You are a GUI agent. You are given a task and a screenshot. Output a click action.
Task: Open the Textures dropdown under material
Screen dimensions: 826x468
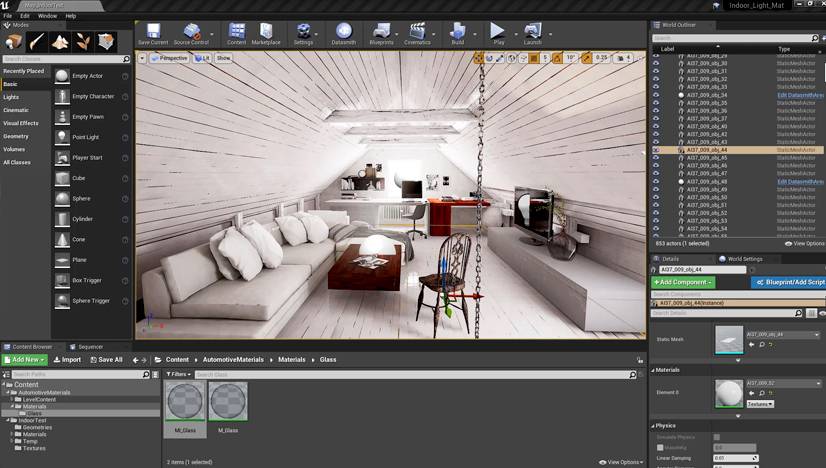760,404
